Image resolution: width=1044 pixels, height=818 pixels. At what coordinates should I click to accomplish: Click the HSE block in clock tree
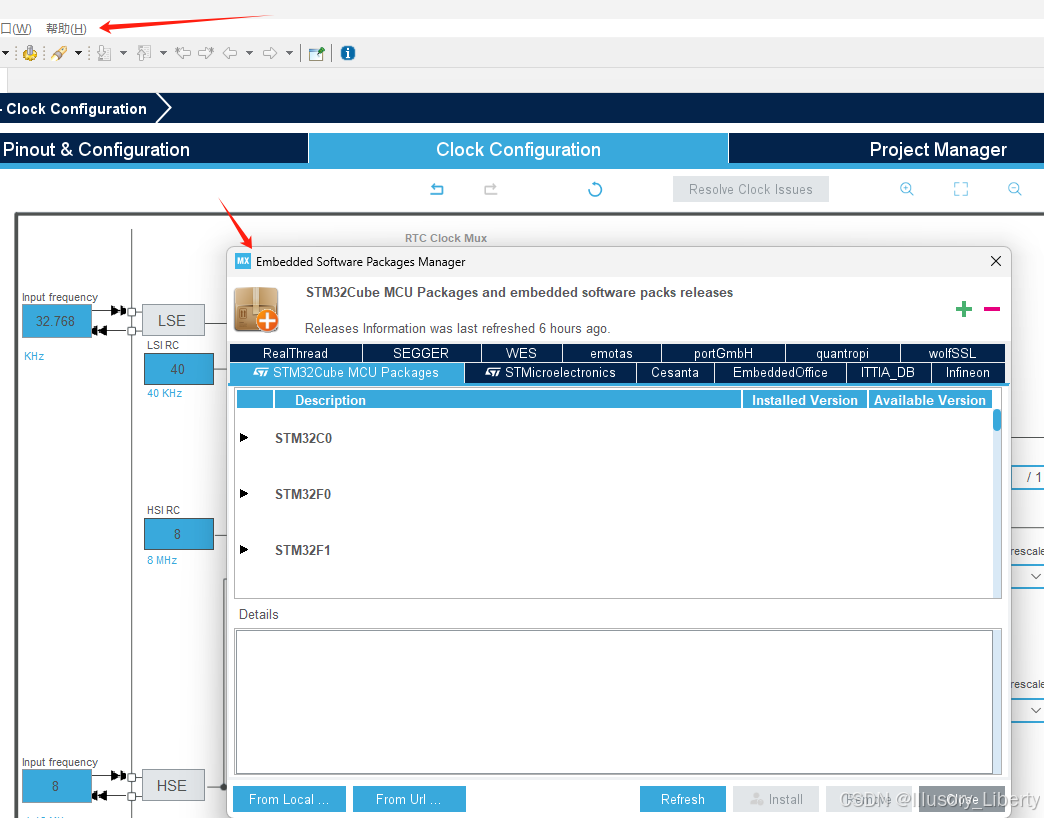tap(172, 786)
